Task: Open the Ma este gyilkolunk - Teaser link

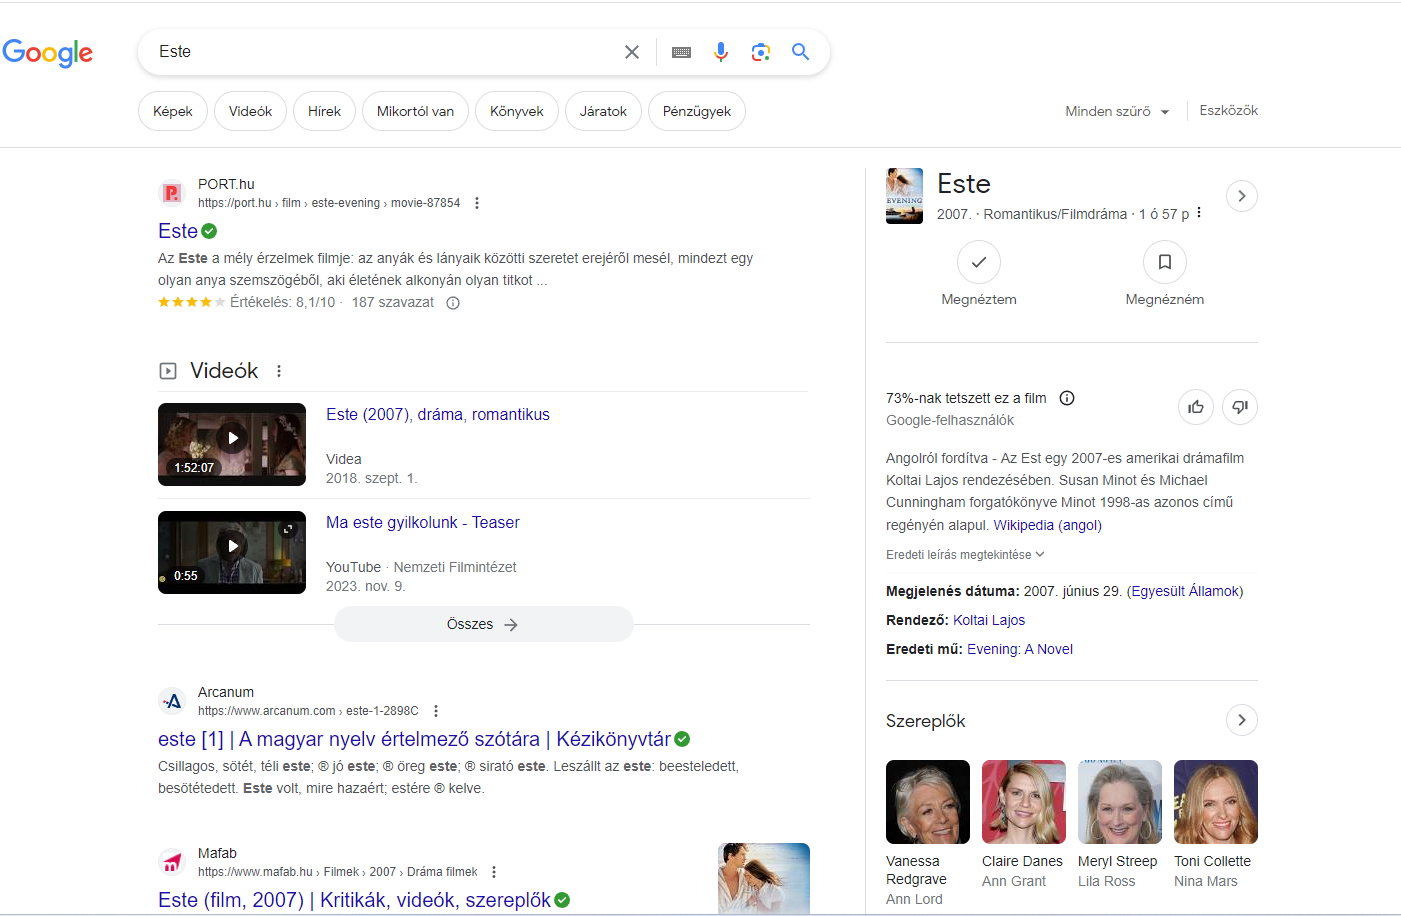Action: click(423, 523)
